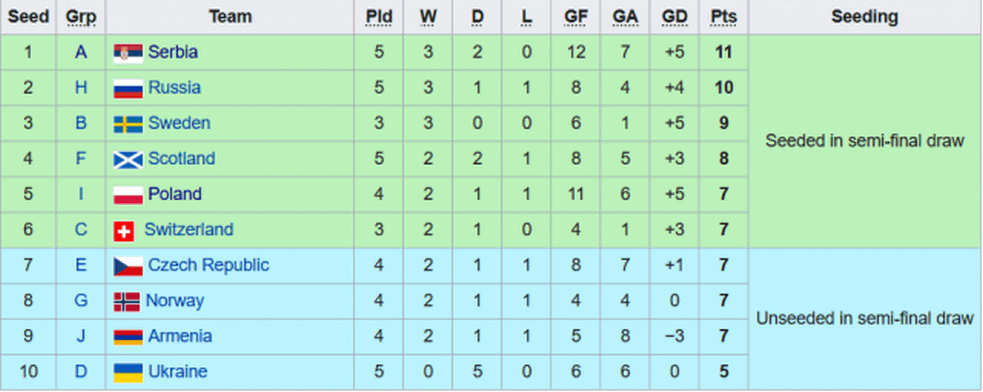Click the Serbia flag icon
Image resolution: width=983 pixels, height=392 pixels.
[x=129, y=53]
